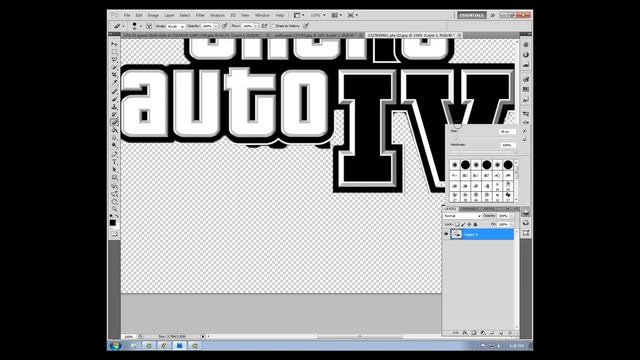Image resolution: width=640 pixels, height=360 pixels.
Task: Toggle lock all for layer
Action: pyautogui.click(x=476, y=224)
